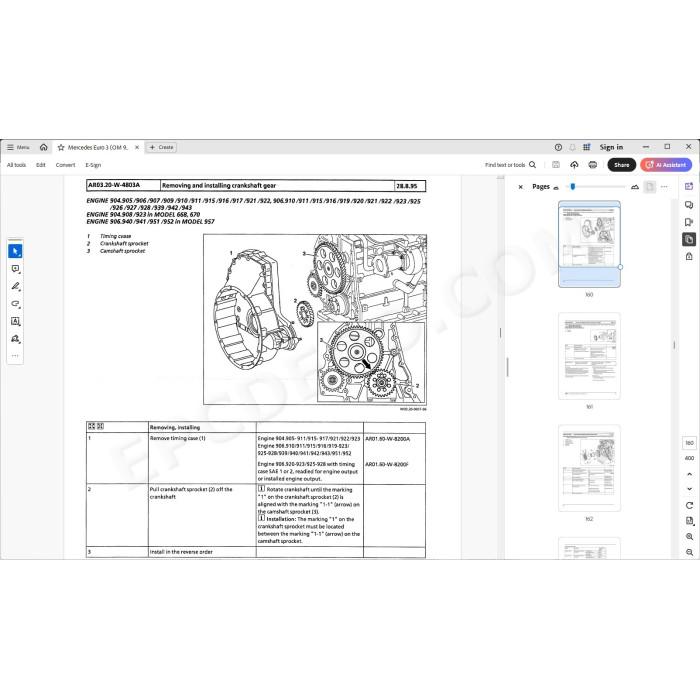The height and width of the screenshot is (700, 700).
Task: Open the top right-rail AI panel icon
Action: [689, 187]
